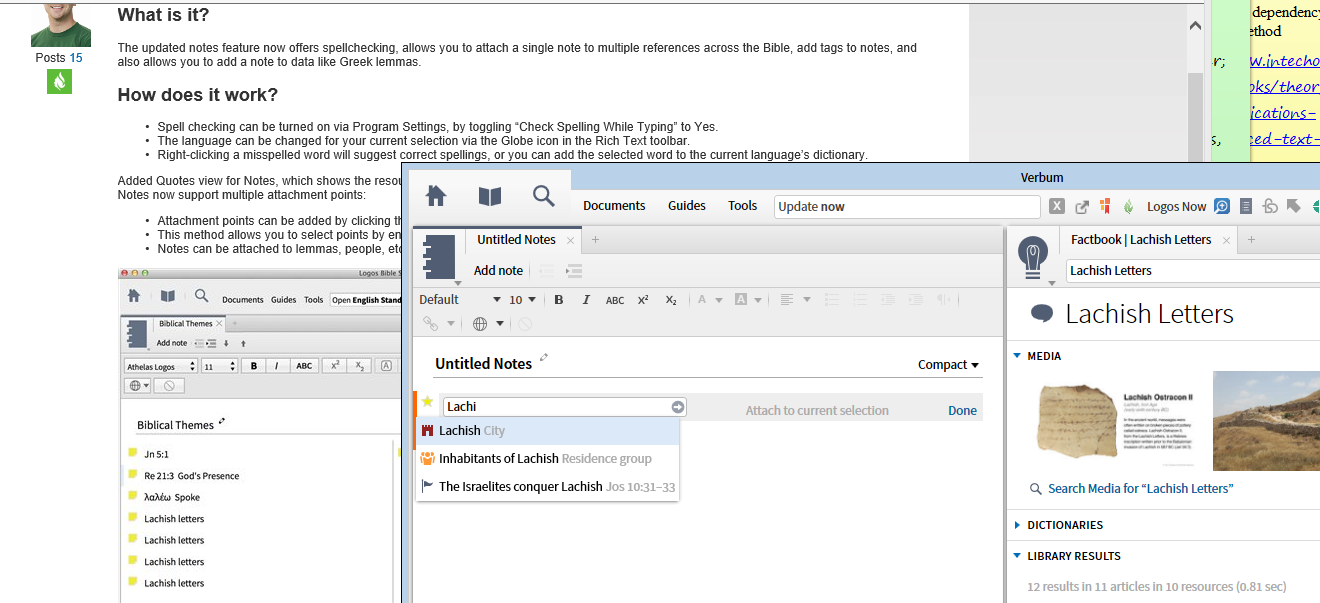Select the Untitled Notes tab
Screen dimensions: 1320x603
click(516, 240)
